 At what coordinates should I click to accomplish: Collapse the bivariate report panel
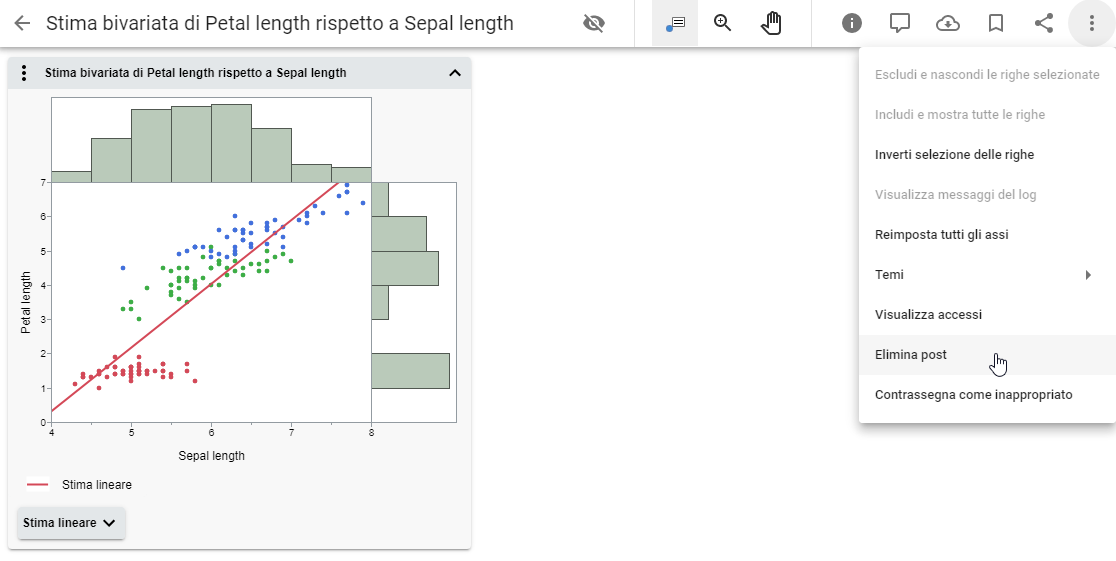click(x=455, y=73)
